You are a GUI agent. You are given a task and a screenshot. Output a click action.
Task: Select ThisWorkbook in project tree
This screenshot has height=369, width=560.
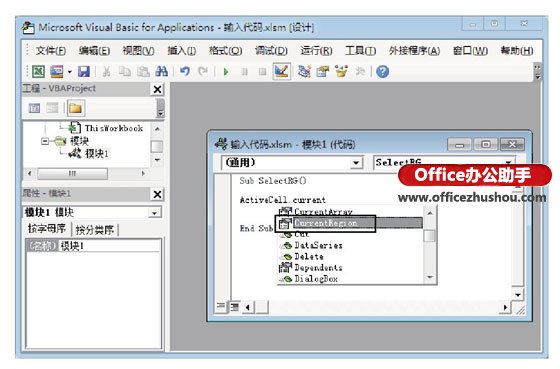pyautogui.click(x=114, y=128)
